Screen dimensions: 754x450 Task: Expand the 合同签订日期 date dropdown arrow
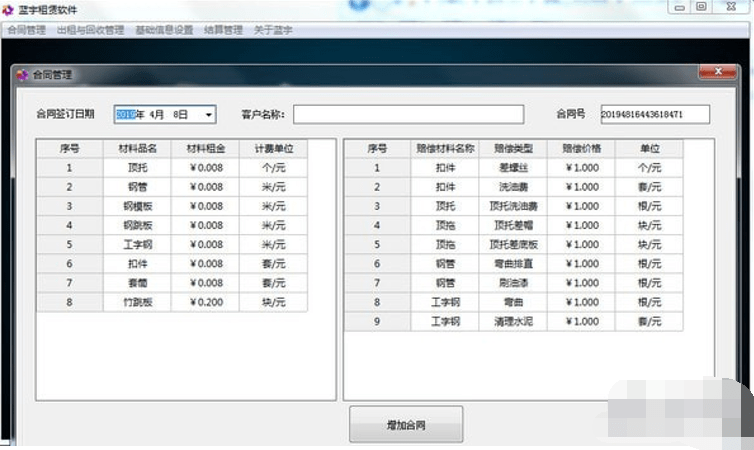click(x=209, y=115)
